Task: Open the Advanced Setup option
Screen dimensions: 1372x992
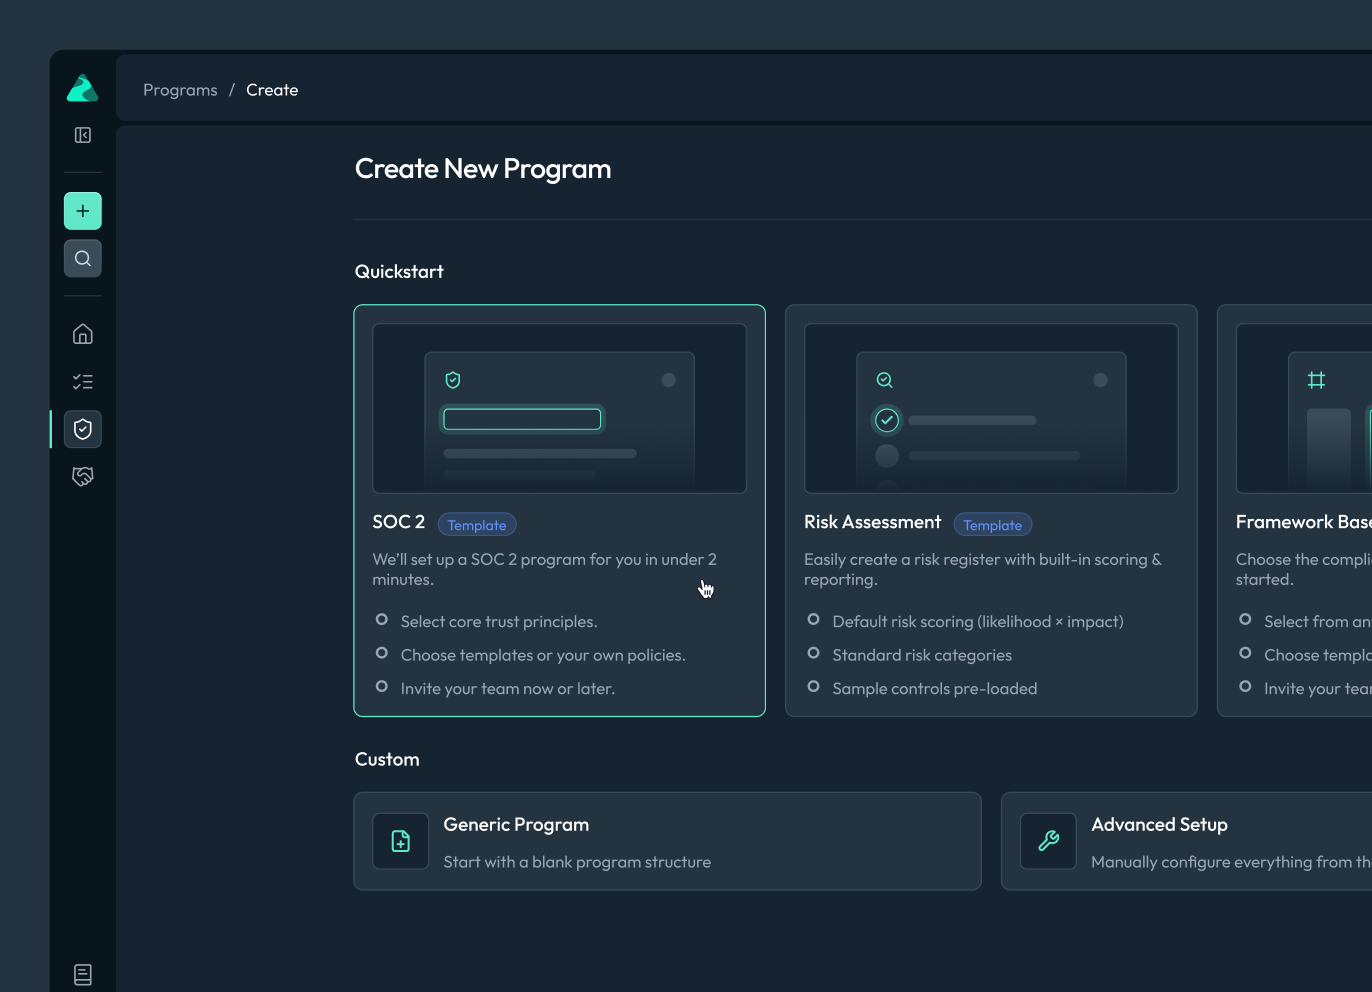Action: 1186,841
